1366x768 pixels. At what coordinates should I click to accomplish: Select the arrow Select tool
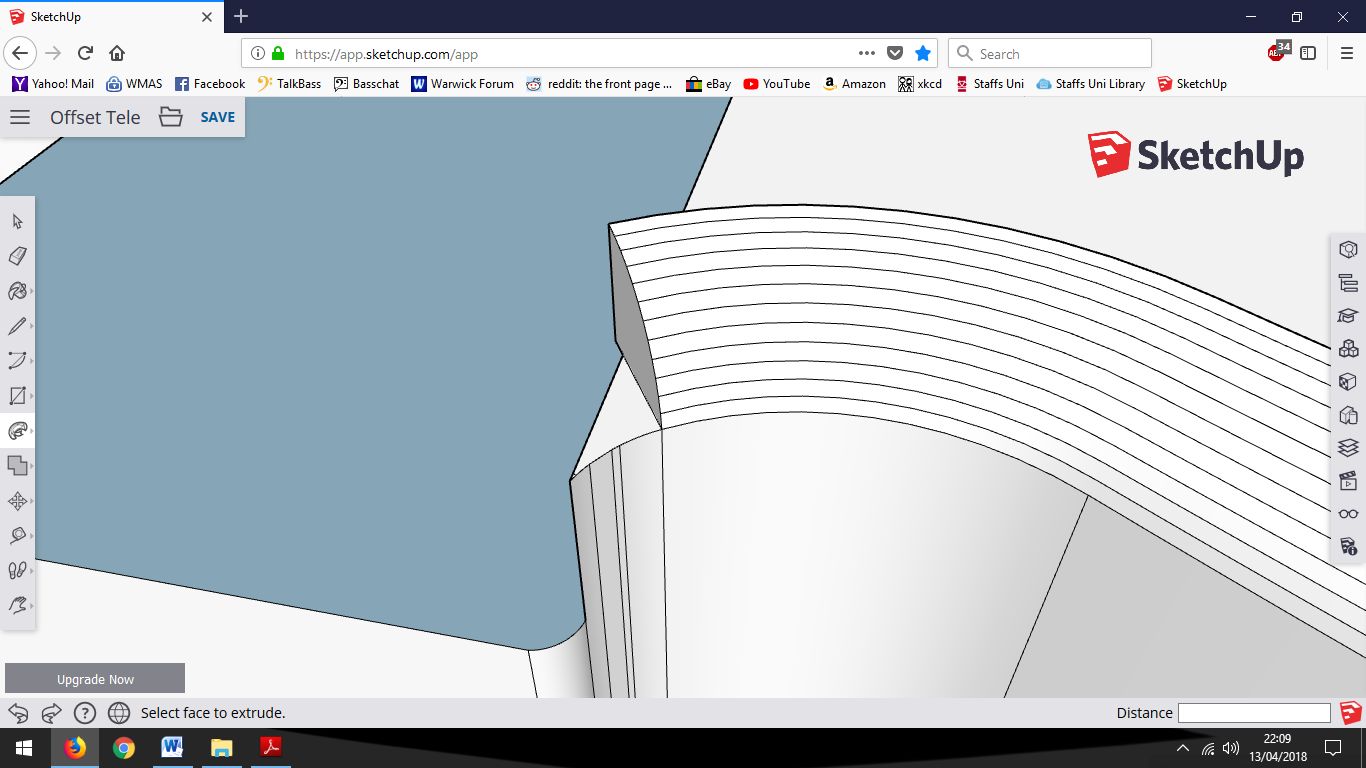coord(17,221)
